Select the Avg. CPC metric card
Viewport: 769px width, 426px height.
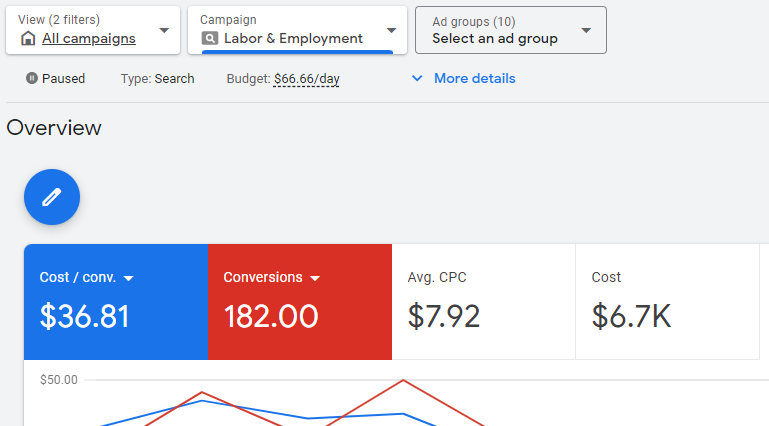(x=484, y=302)
